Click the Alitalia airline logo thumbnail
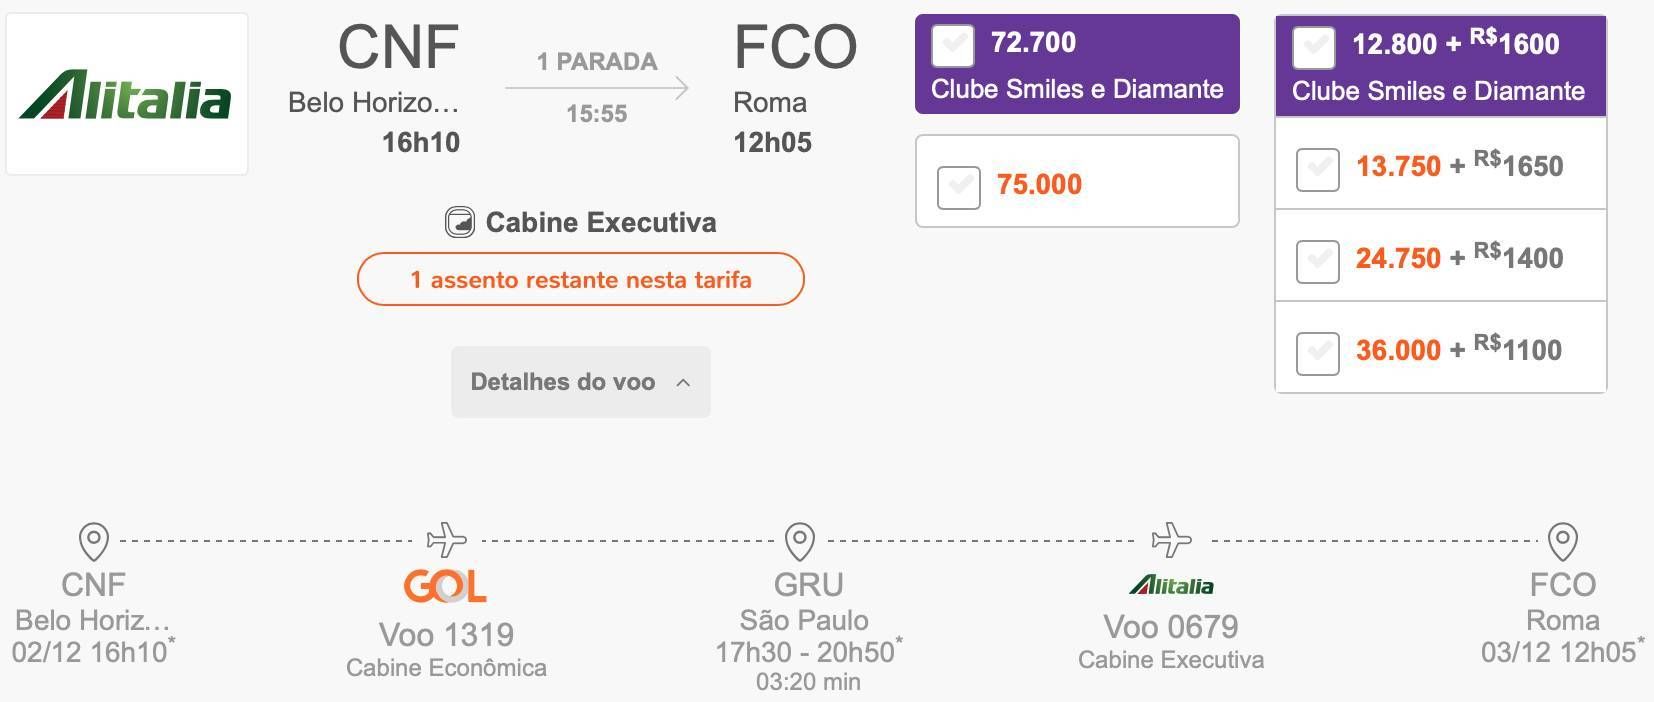Screen dimensions: 1654x702 (x=126, y=94)
